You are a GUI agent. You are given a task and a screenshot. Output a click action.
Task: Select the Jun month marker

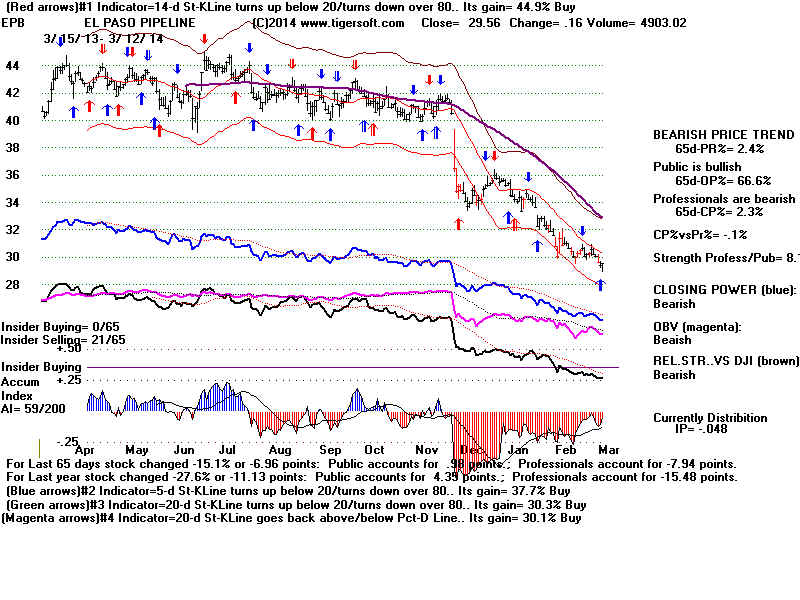[184, 450]
